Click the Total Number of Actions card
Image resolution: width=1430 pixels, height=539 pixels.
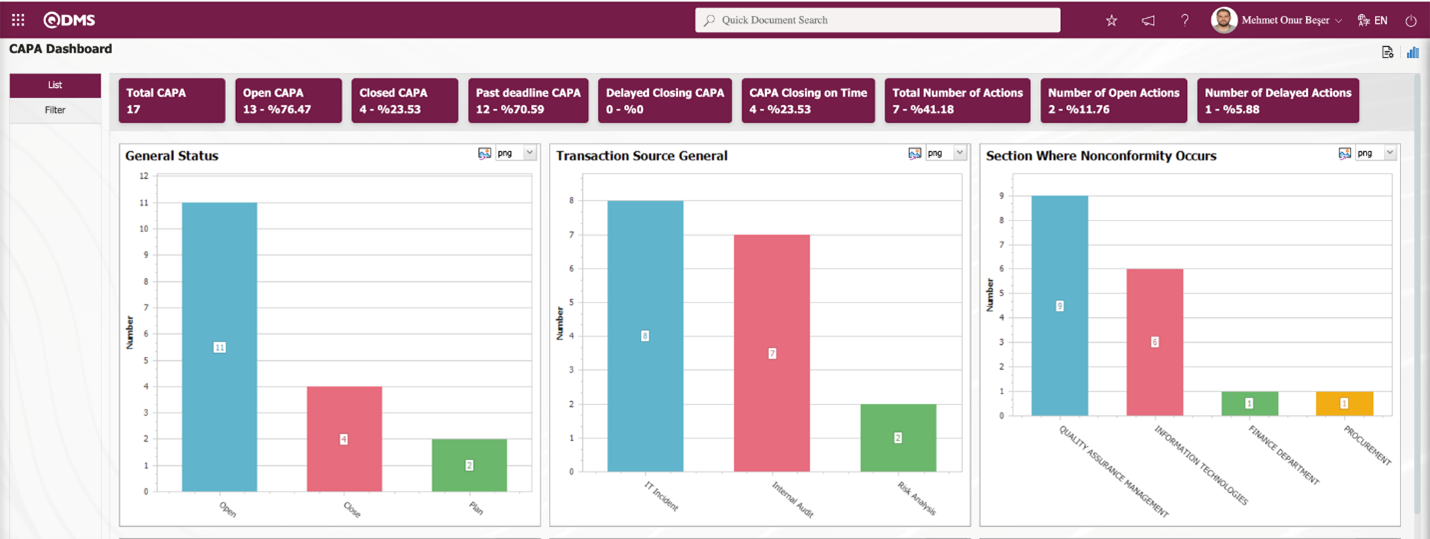tap(958, 101)
